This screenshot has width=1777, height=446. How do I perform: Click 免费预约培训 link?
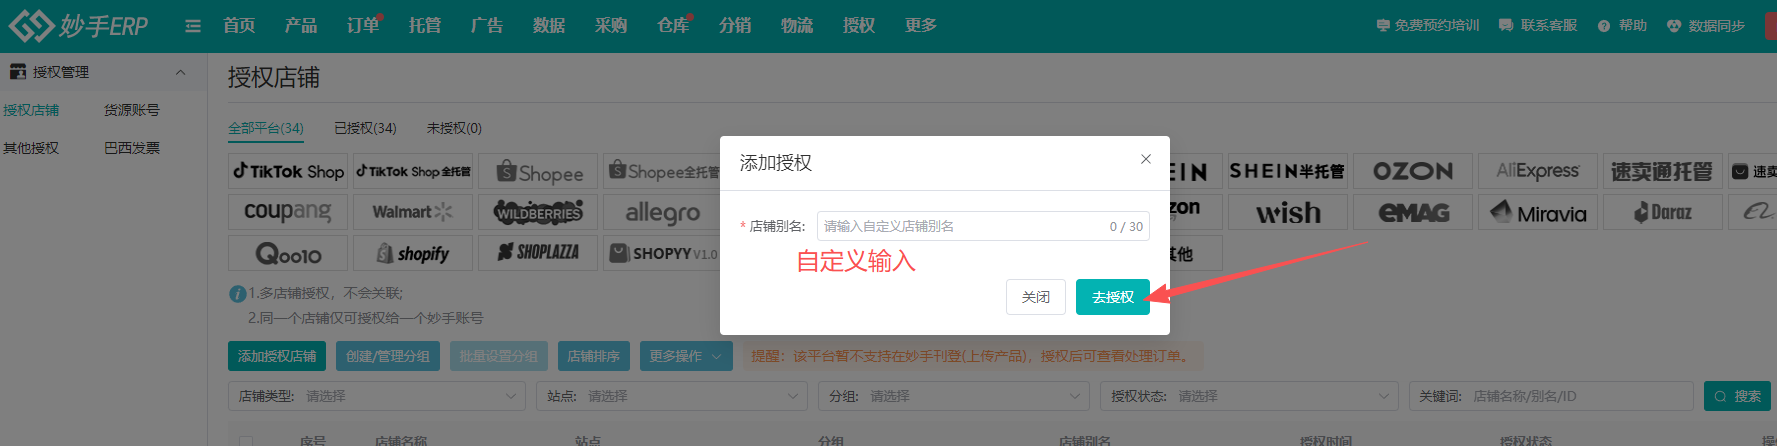(x=1428, y=25)
